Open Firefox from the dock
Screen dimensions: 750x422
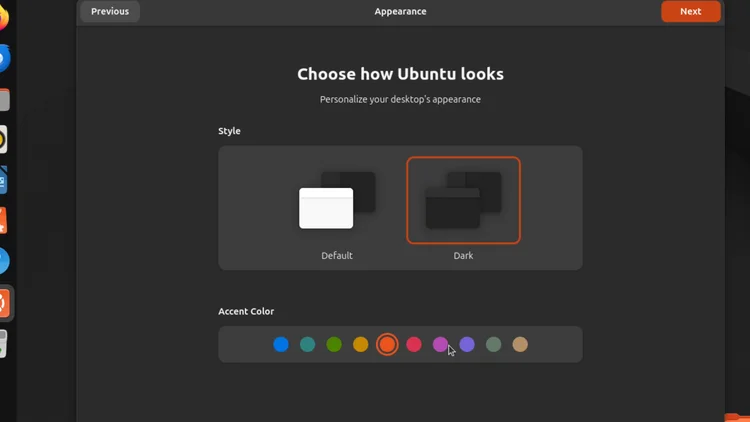[x=4, y=18]
